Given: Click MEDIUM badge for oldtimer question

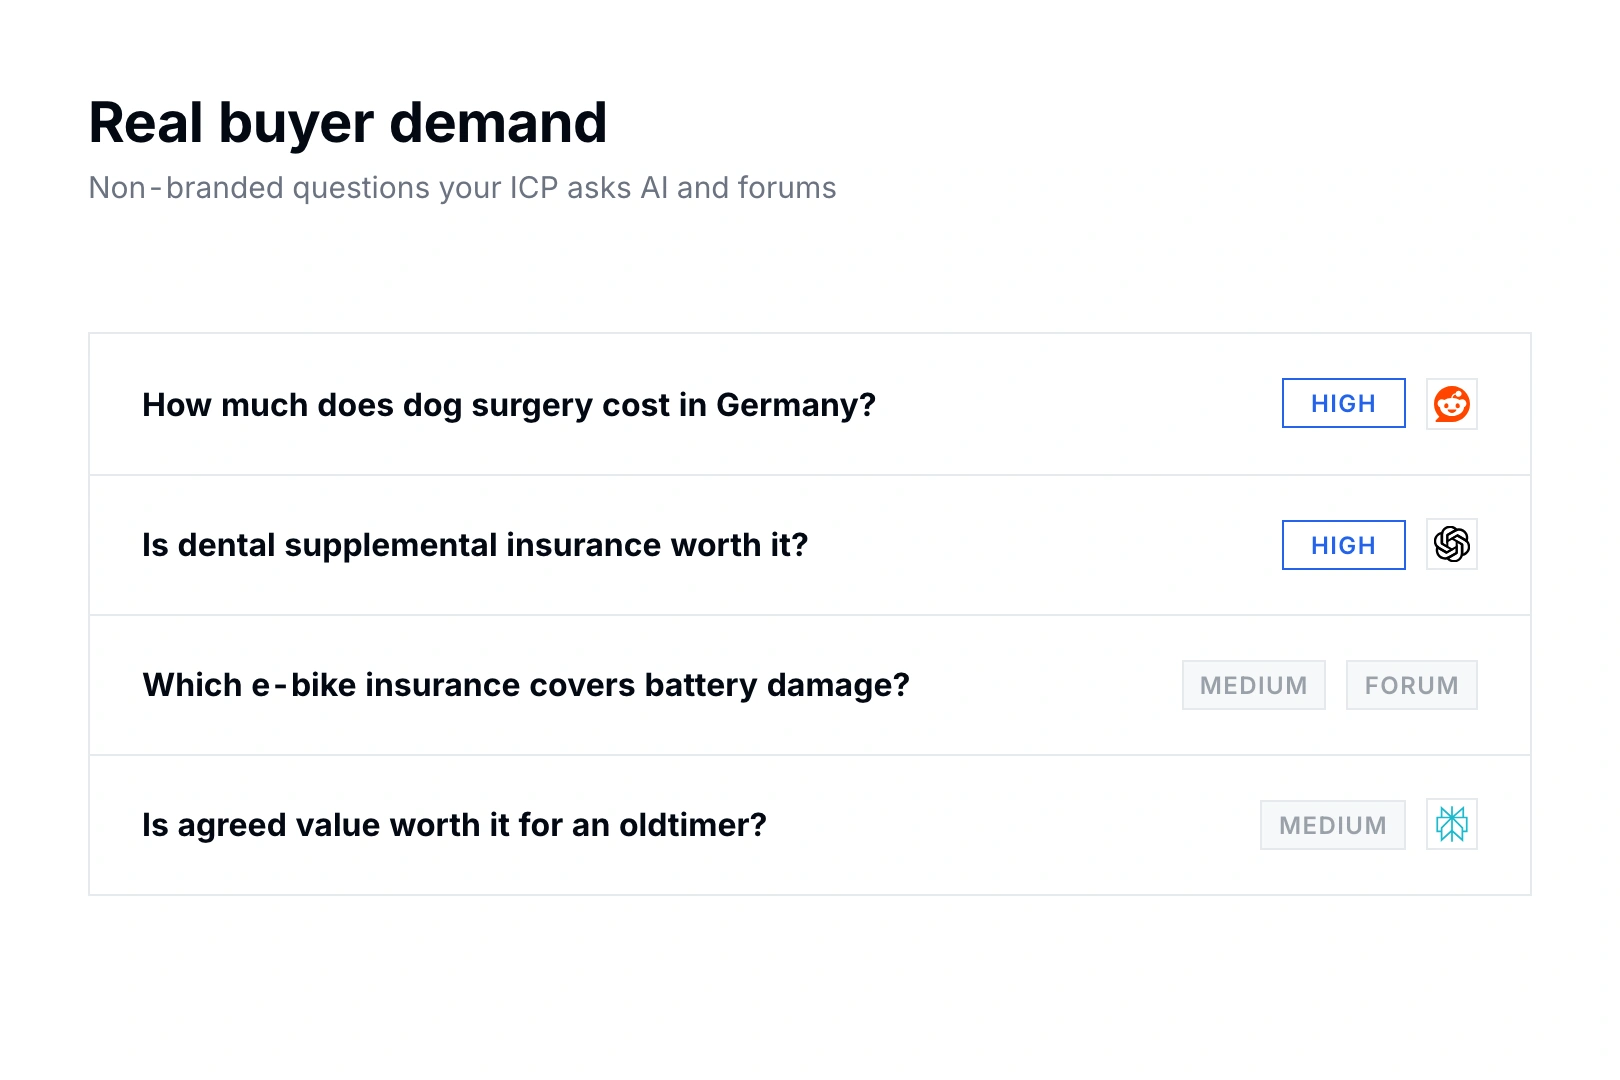Looking at the screenshot, I should point(1332,825).
